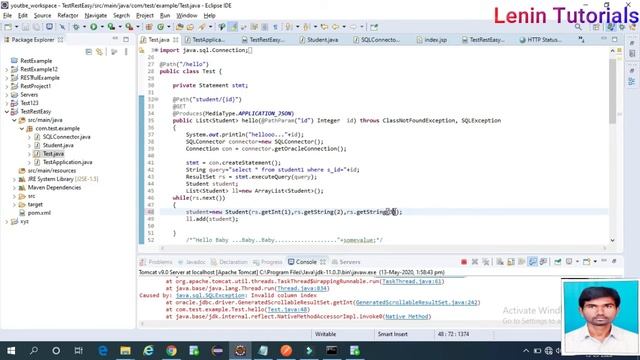Click the Pin Console icon in the Console toolbar
This screenshot has width=640, height=360.
[558, 262]
